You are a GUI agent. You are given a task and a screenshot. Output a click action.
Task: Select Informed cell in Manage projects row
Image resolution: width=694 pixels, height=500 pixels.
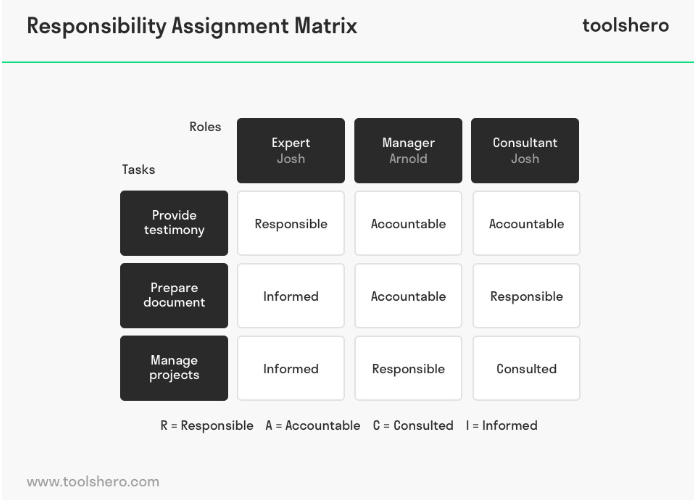tap(291, 369)
